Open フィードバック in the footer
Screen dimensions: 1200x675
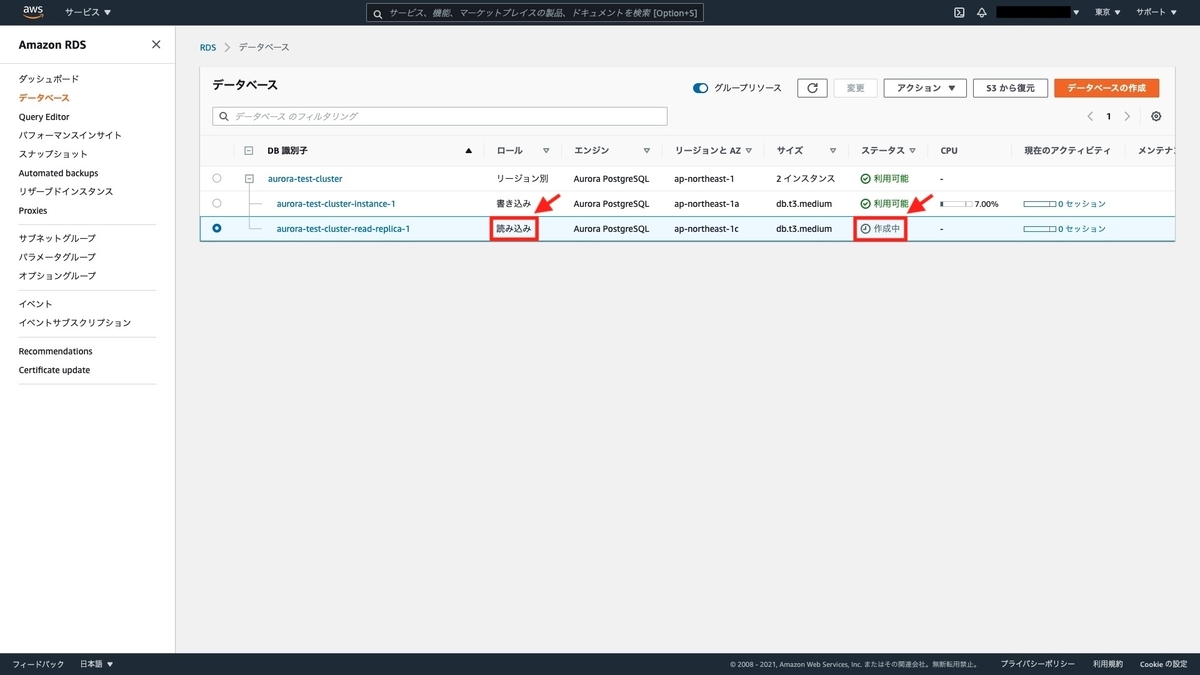click(x=37, y=664)
